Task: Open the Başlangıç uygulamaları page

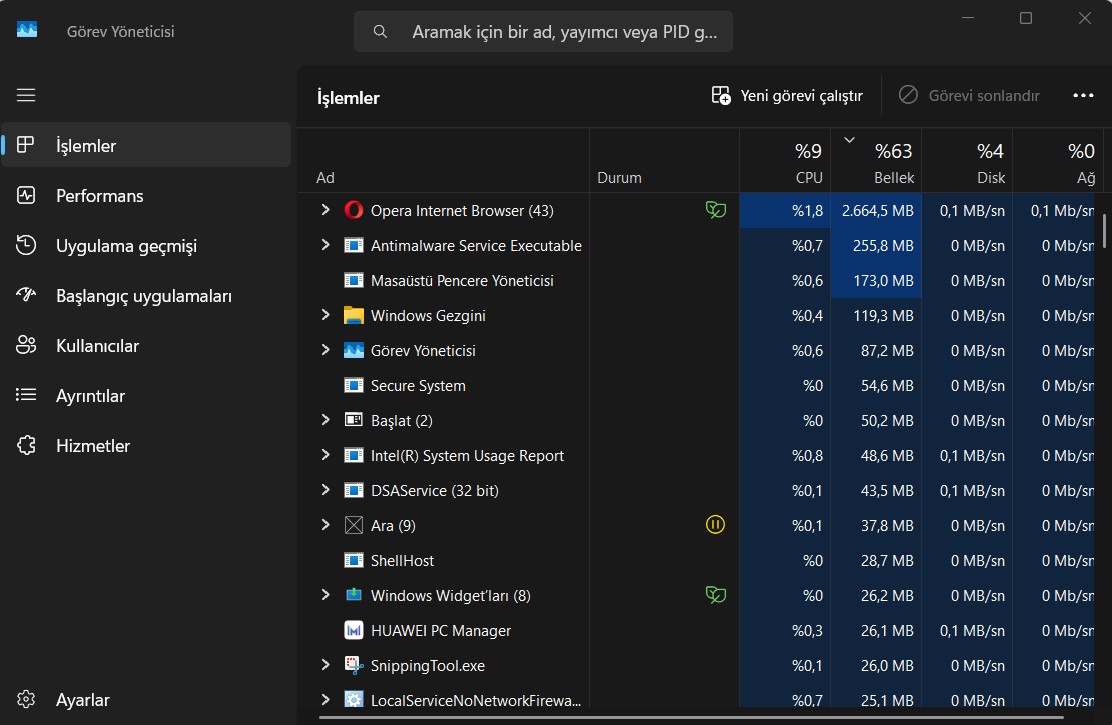Action: [x=146, y=296]
